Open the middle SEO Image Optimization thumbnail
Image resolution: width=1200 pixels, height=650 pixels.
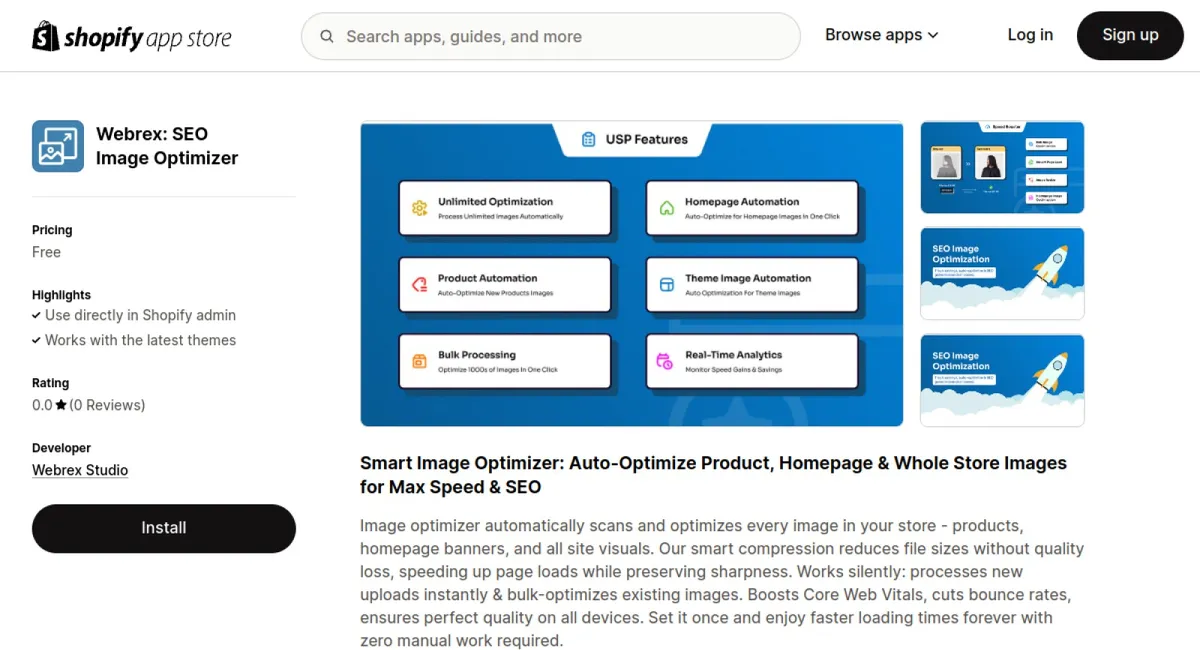click(1002, 274)
